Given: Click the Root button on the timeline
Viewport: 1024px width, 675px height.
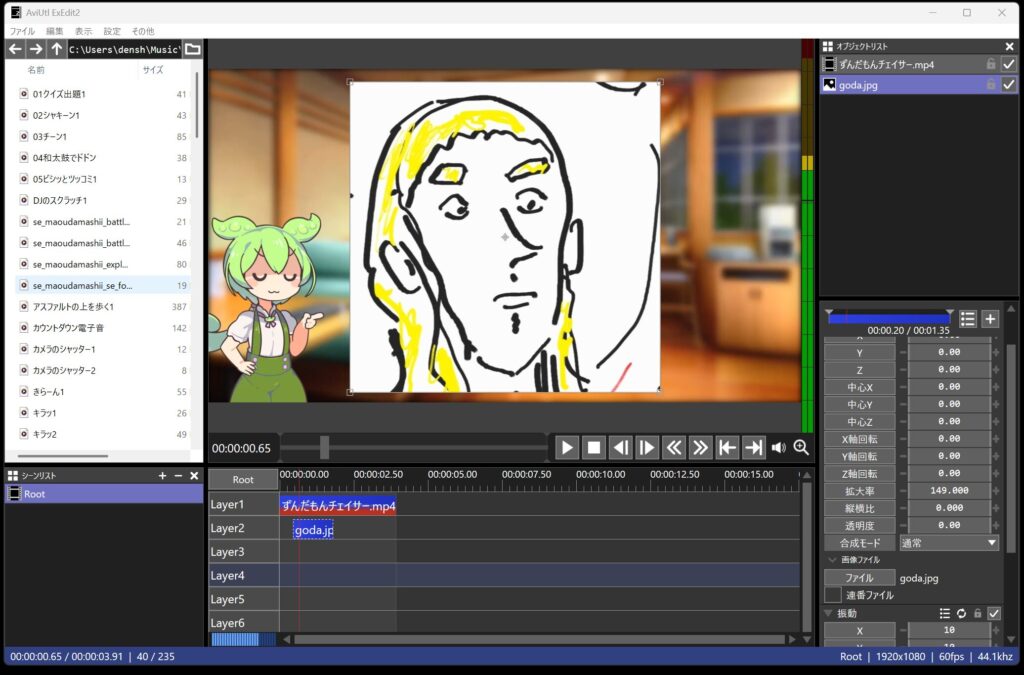Looking at the screenshot, I should 243,480.
